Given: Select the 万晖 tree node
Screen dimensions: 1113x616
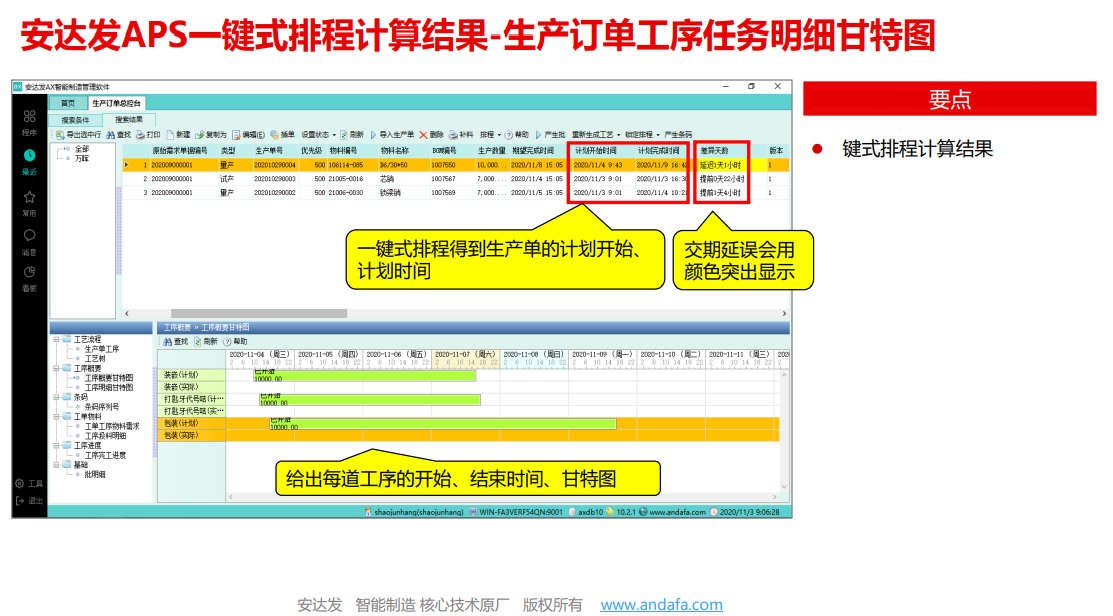Looking at the screenshot, I should click(x=82, y=158).
